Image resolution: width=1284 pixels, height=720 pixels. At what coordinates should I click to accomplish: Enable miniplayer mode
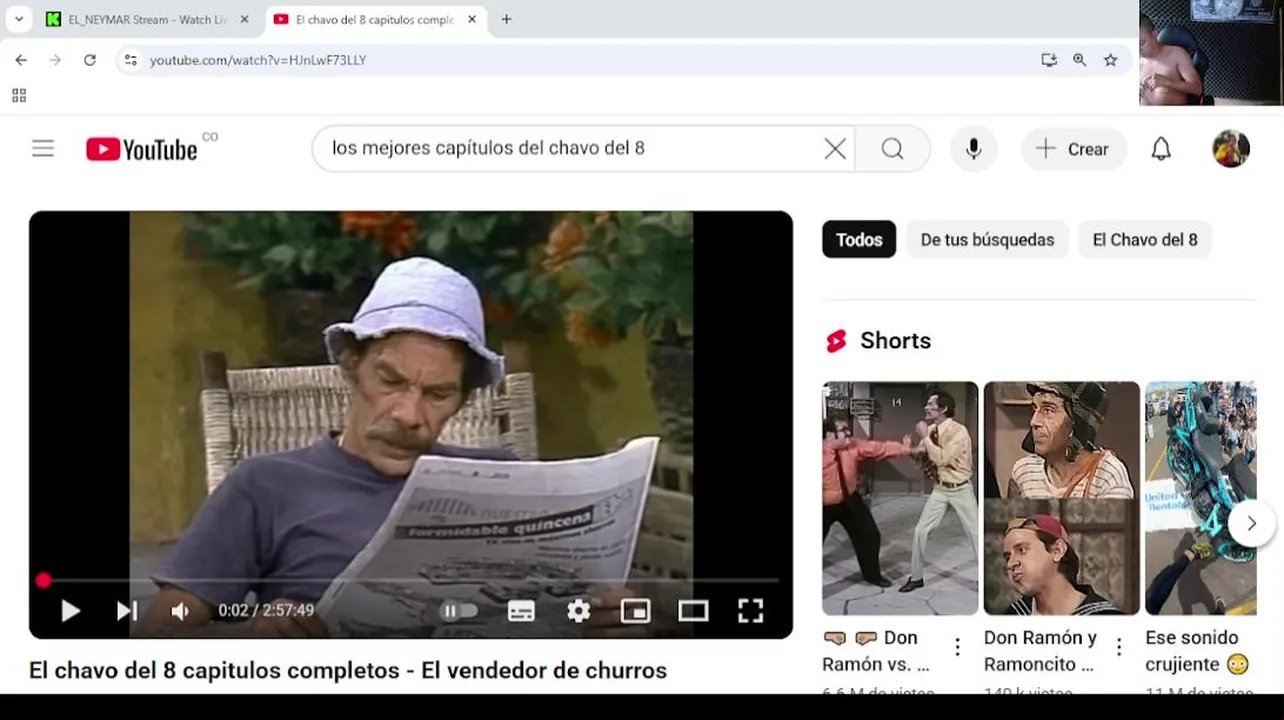[635, 610]
